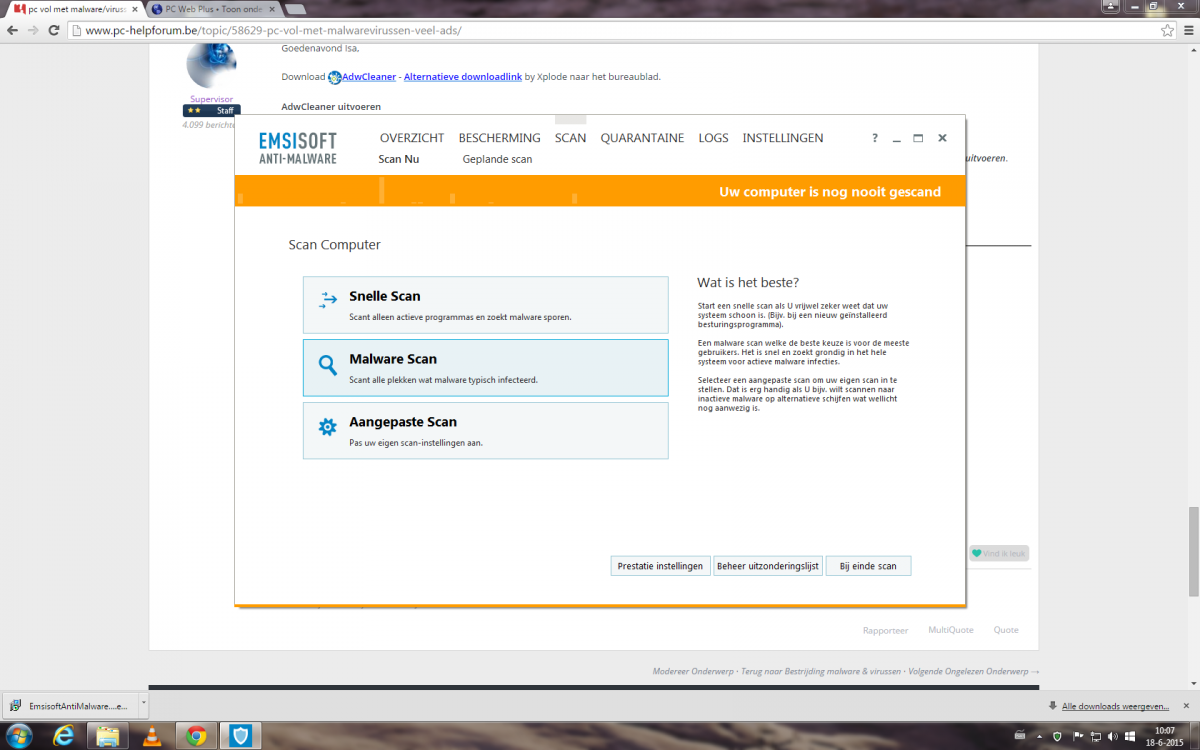The height and width of the screenshot is (750, 1200).
Task: Start the Malware Scan option
Action: (485, 368)
